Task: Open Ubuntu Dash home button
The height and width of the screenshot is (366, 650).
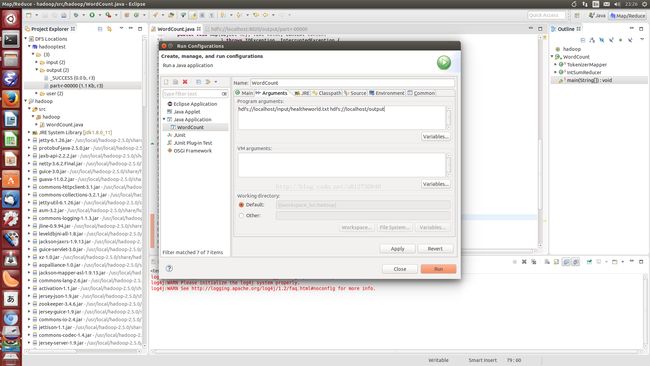Action: (11, 19)
